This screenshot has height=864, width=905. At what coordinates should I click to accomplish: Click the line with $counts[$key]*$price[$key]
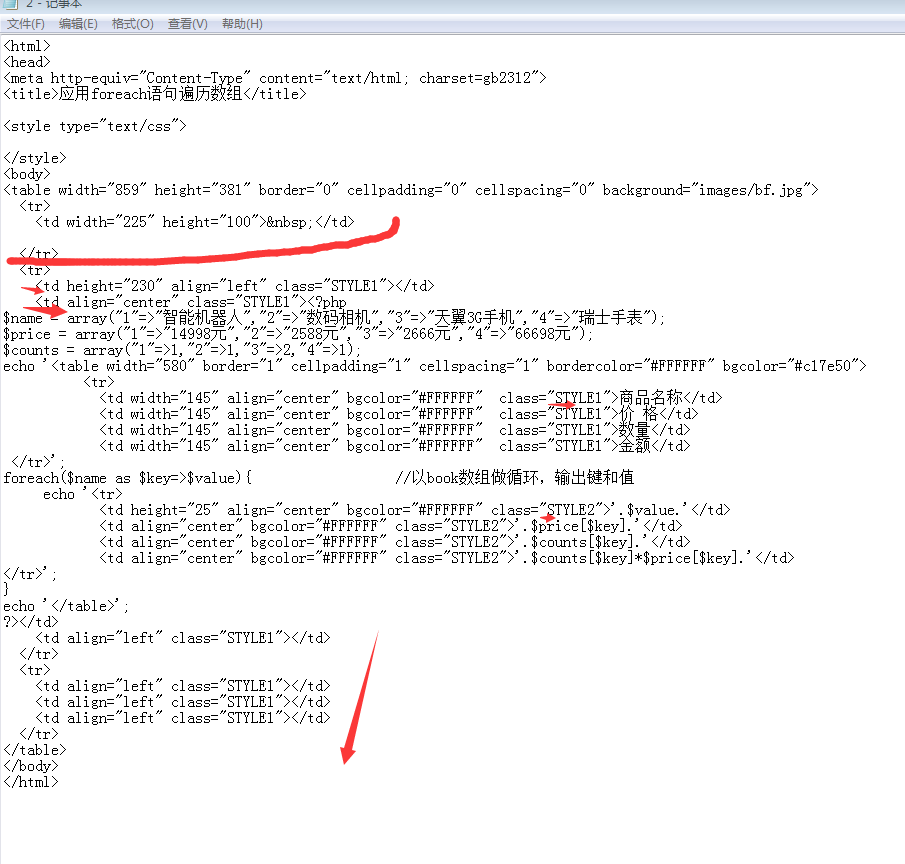coord(447,558)
